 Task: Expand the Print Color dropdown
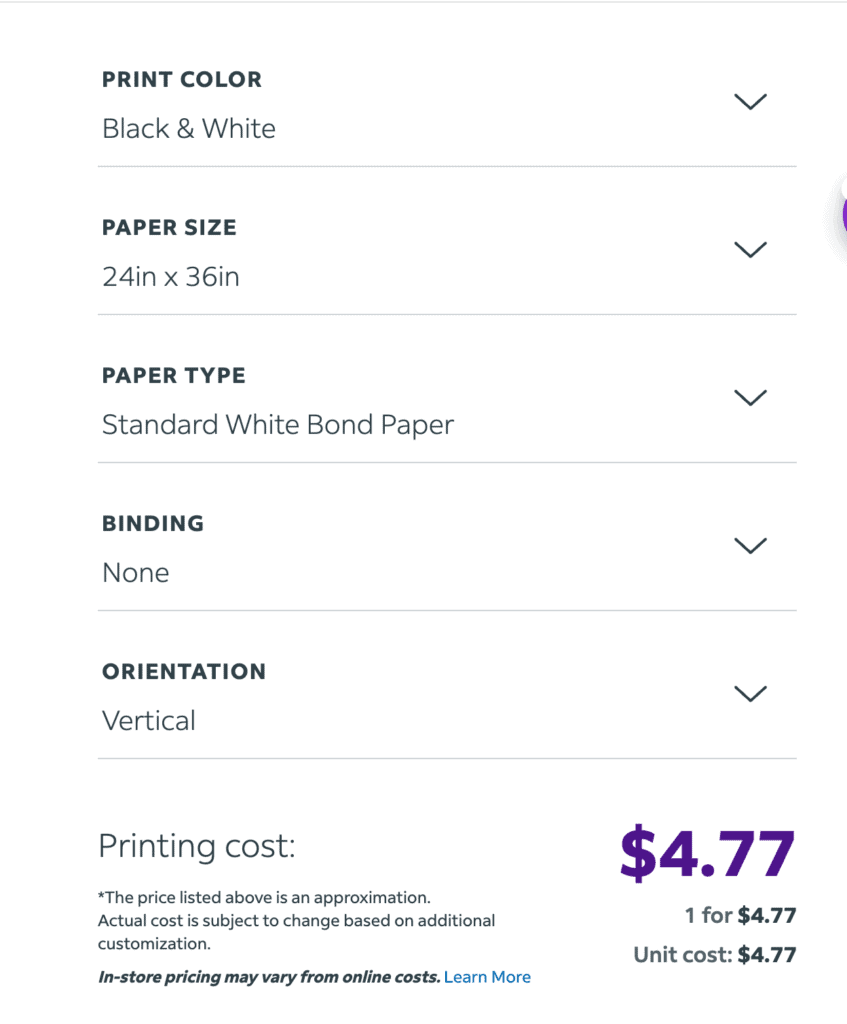click(x=750, y=101)
